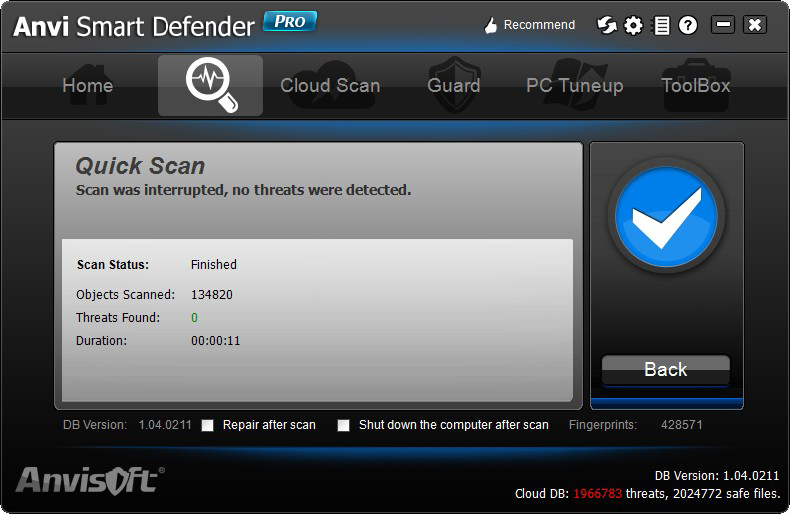Enable the Repair after scan checkbox
Screen dimensions: 790x514
[x=208, y=425]
